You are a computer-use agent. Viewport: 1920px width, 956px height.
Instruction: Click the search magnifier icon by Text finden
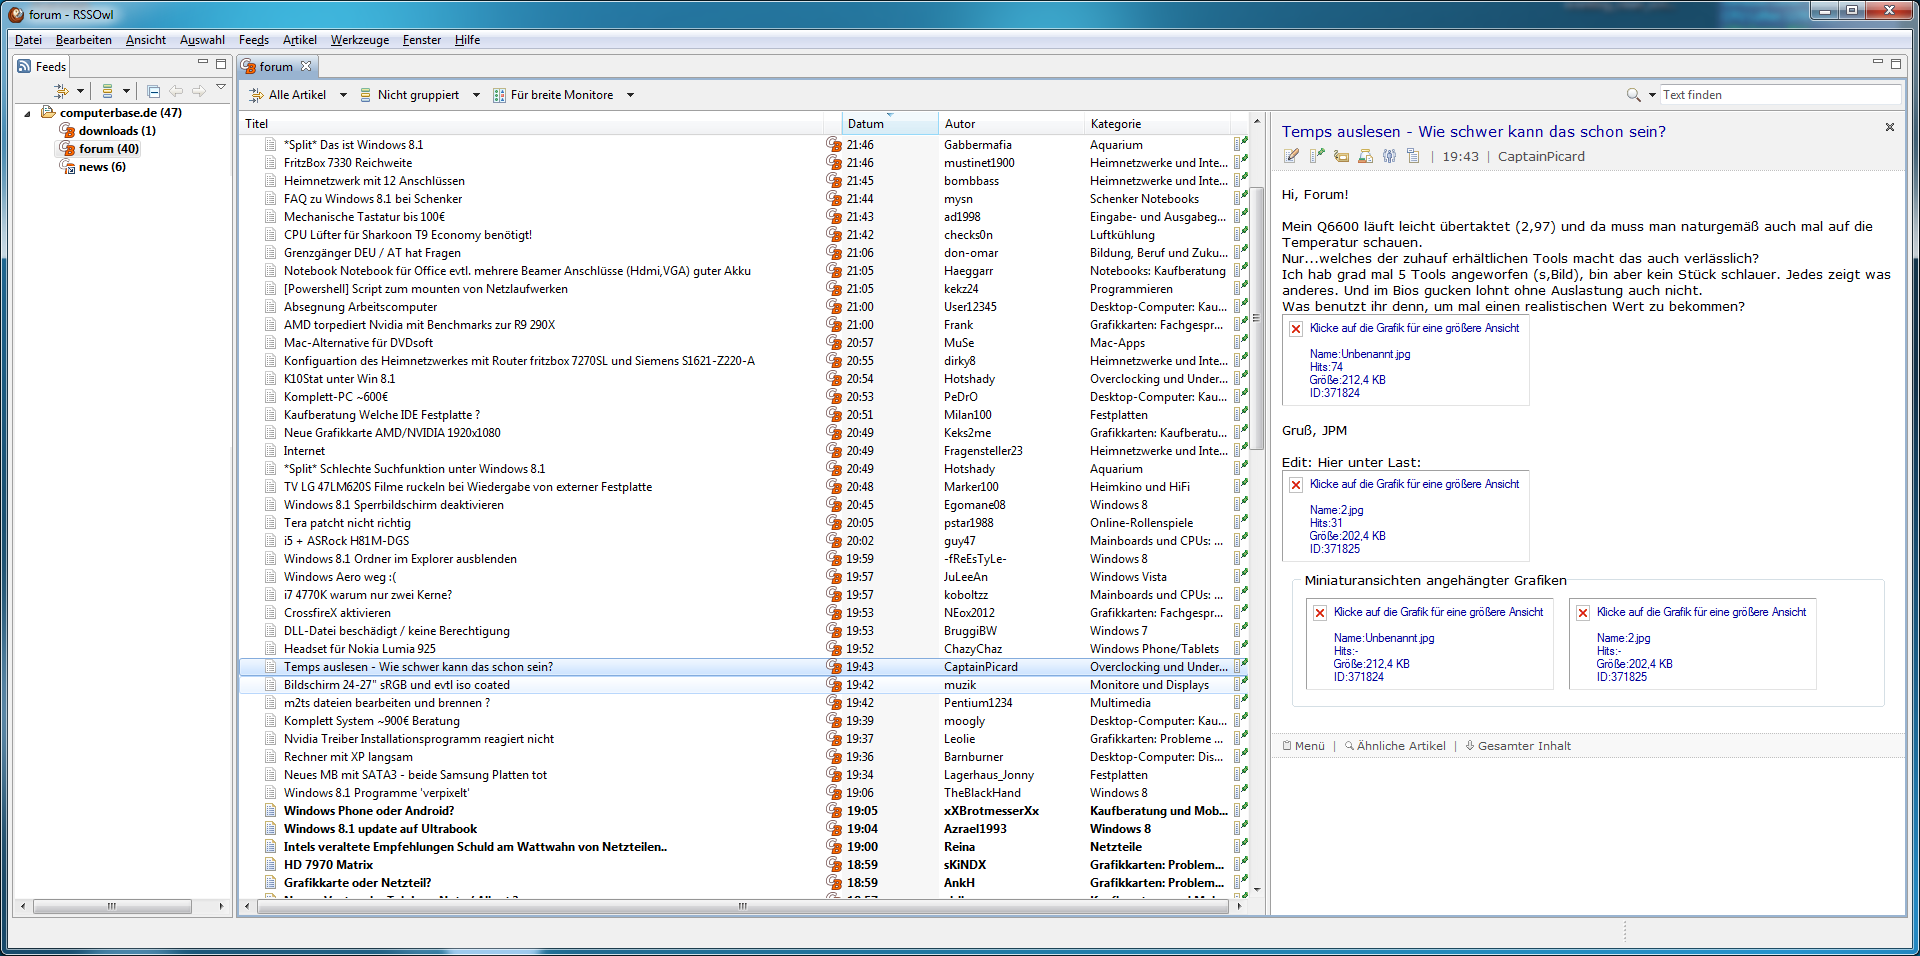click(1633, 95)
